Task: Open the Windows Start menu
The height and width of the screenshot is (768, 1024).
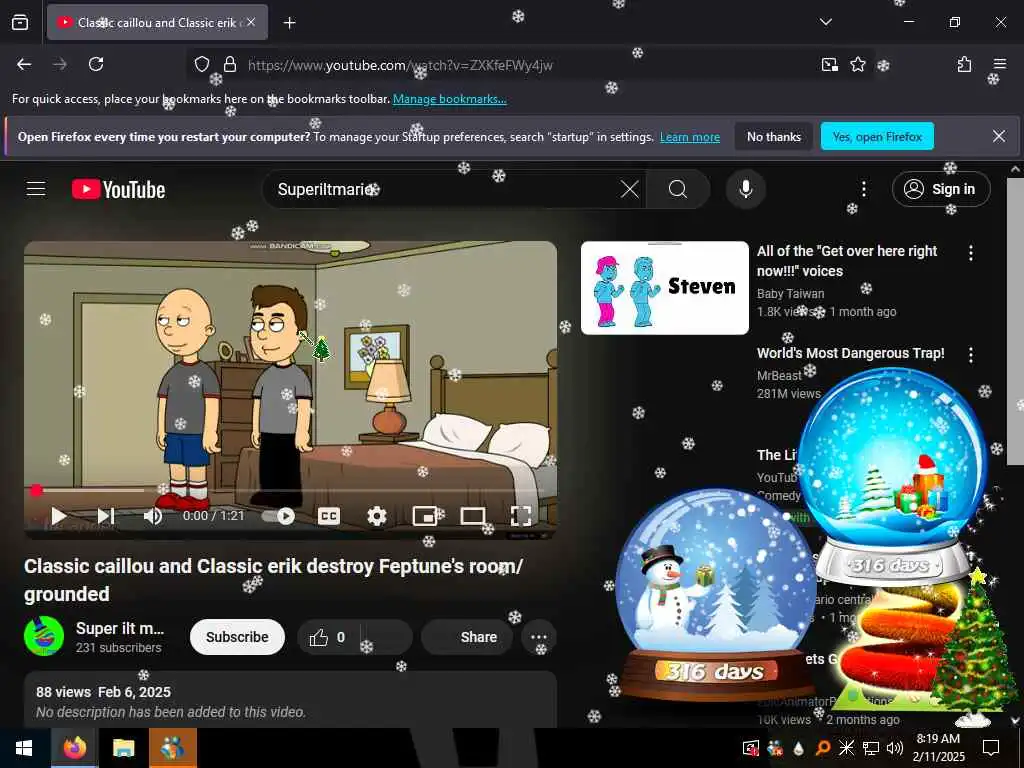Action: [x=24, y=748]
